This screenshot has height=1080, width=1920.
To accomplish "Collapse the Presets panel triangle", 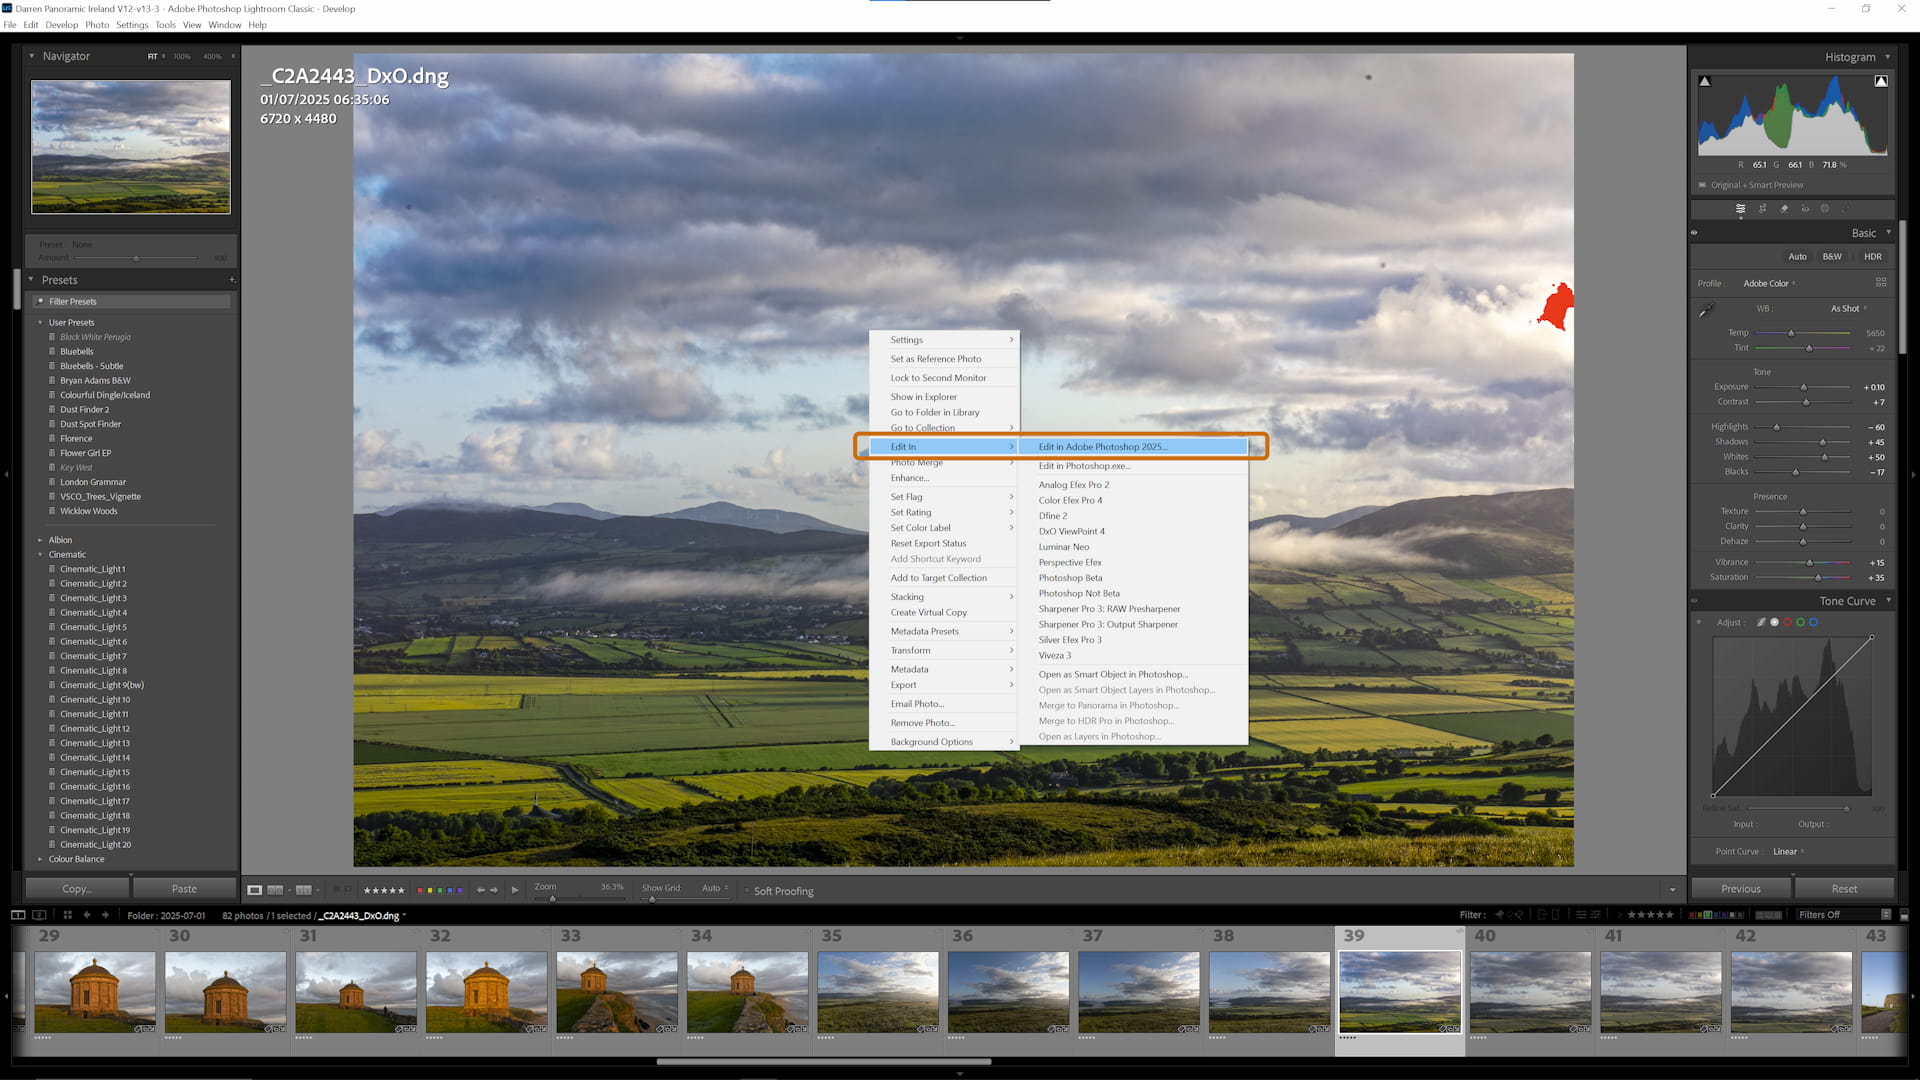I will click(x=31, y=280).
